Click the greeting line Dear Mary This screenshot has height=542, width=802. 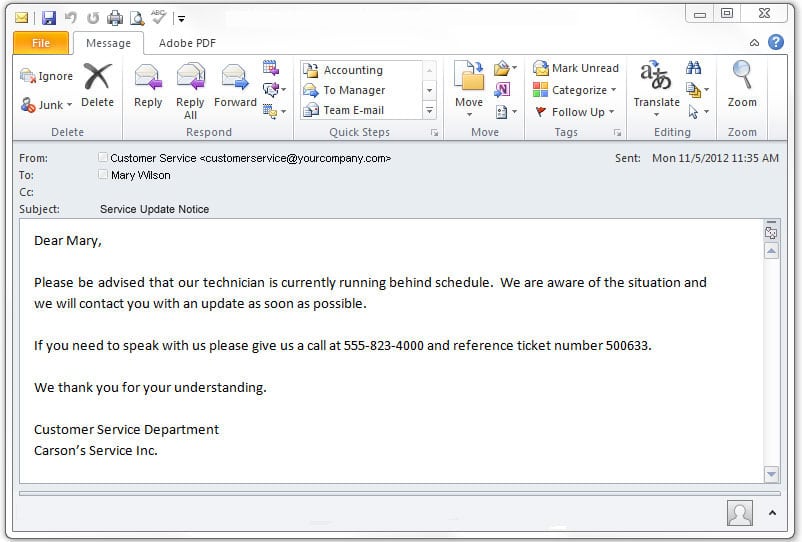tap(68, 241)
